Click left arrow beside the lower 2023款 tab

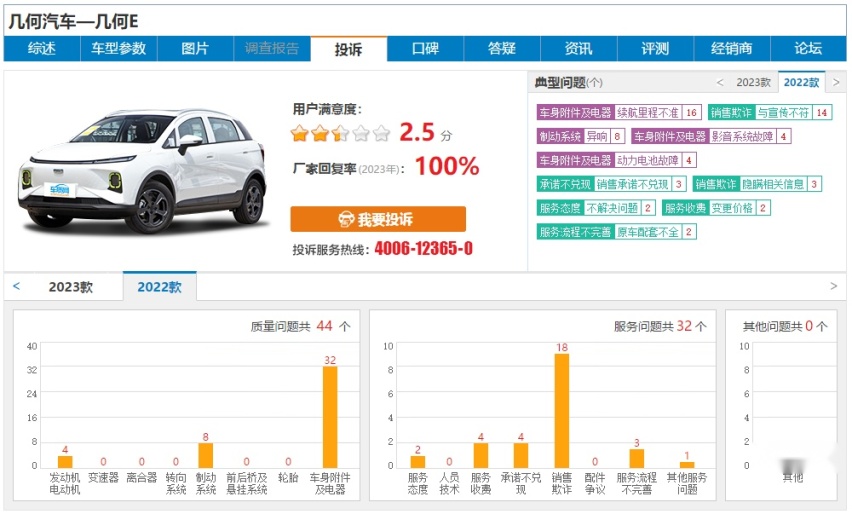click(16, 286)
